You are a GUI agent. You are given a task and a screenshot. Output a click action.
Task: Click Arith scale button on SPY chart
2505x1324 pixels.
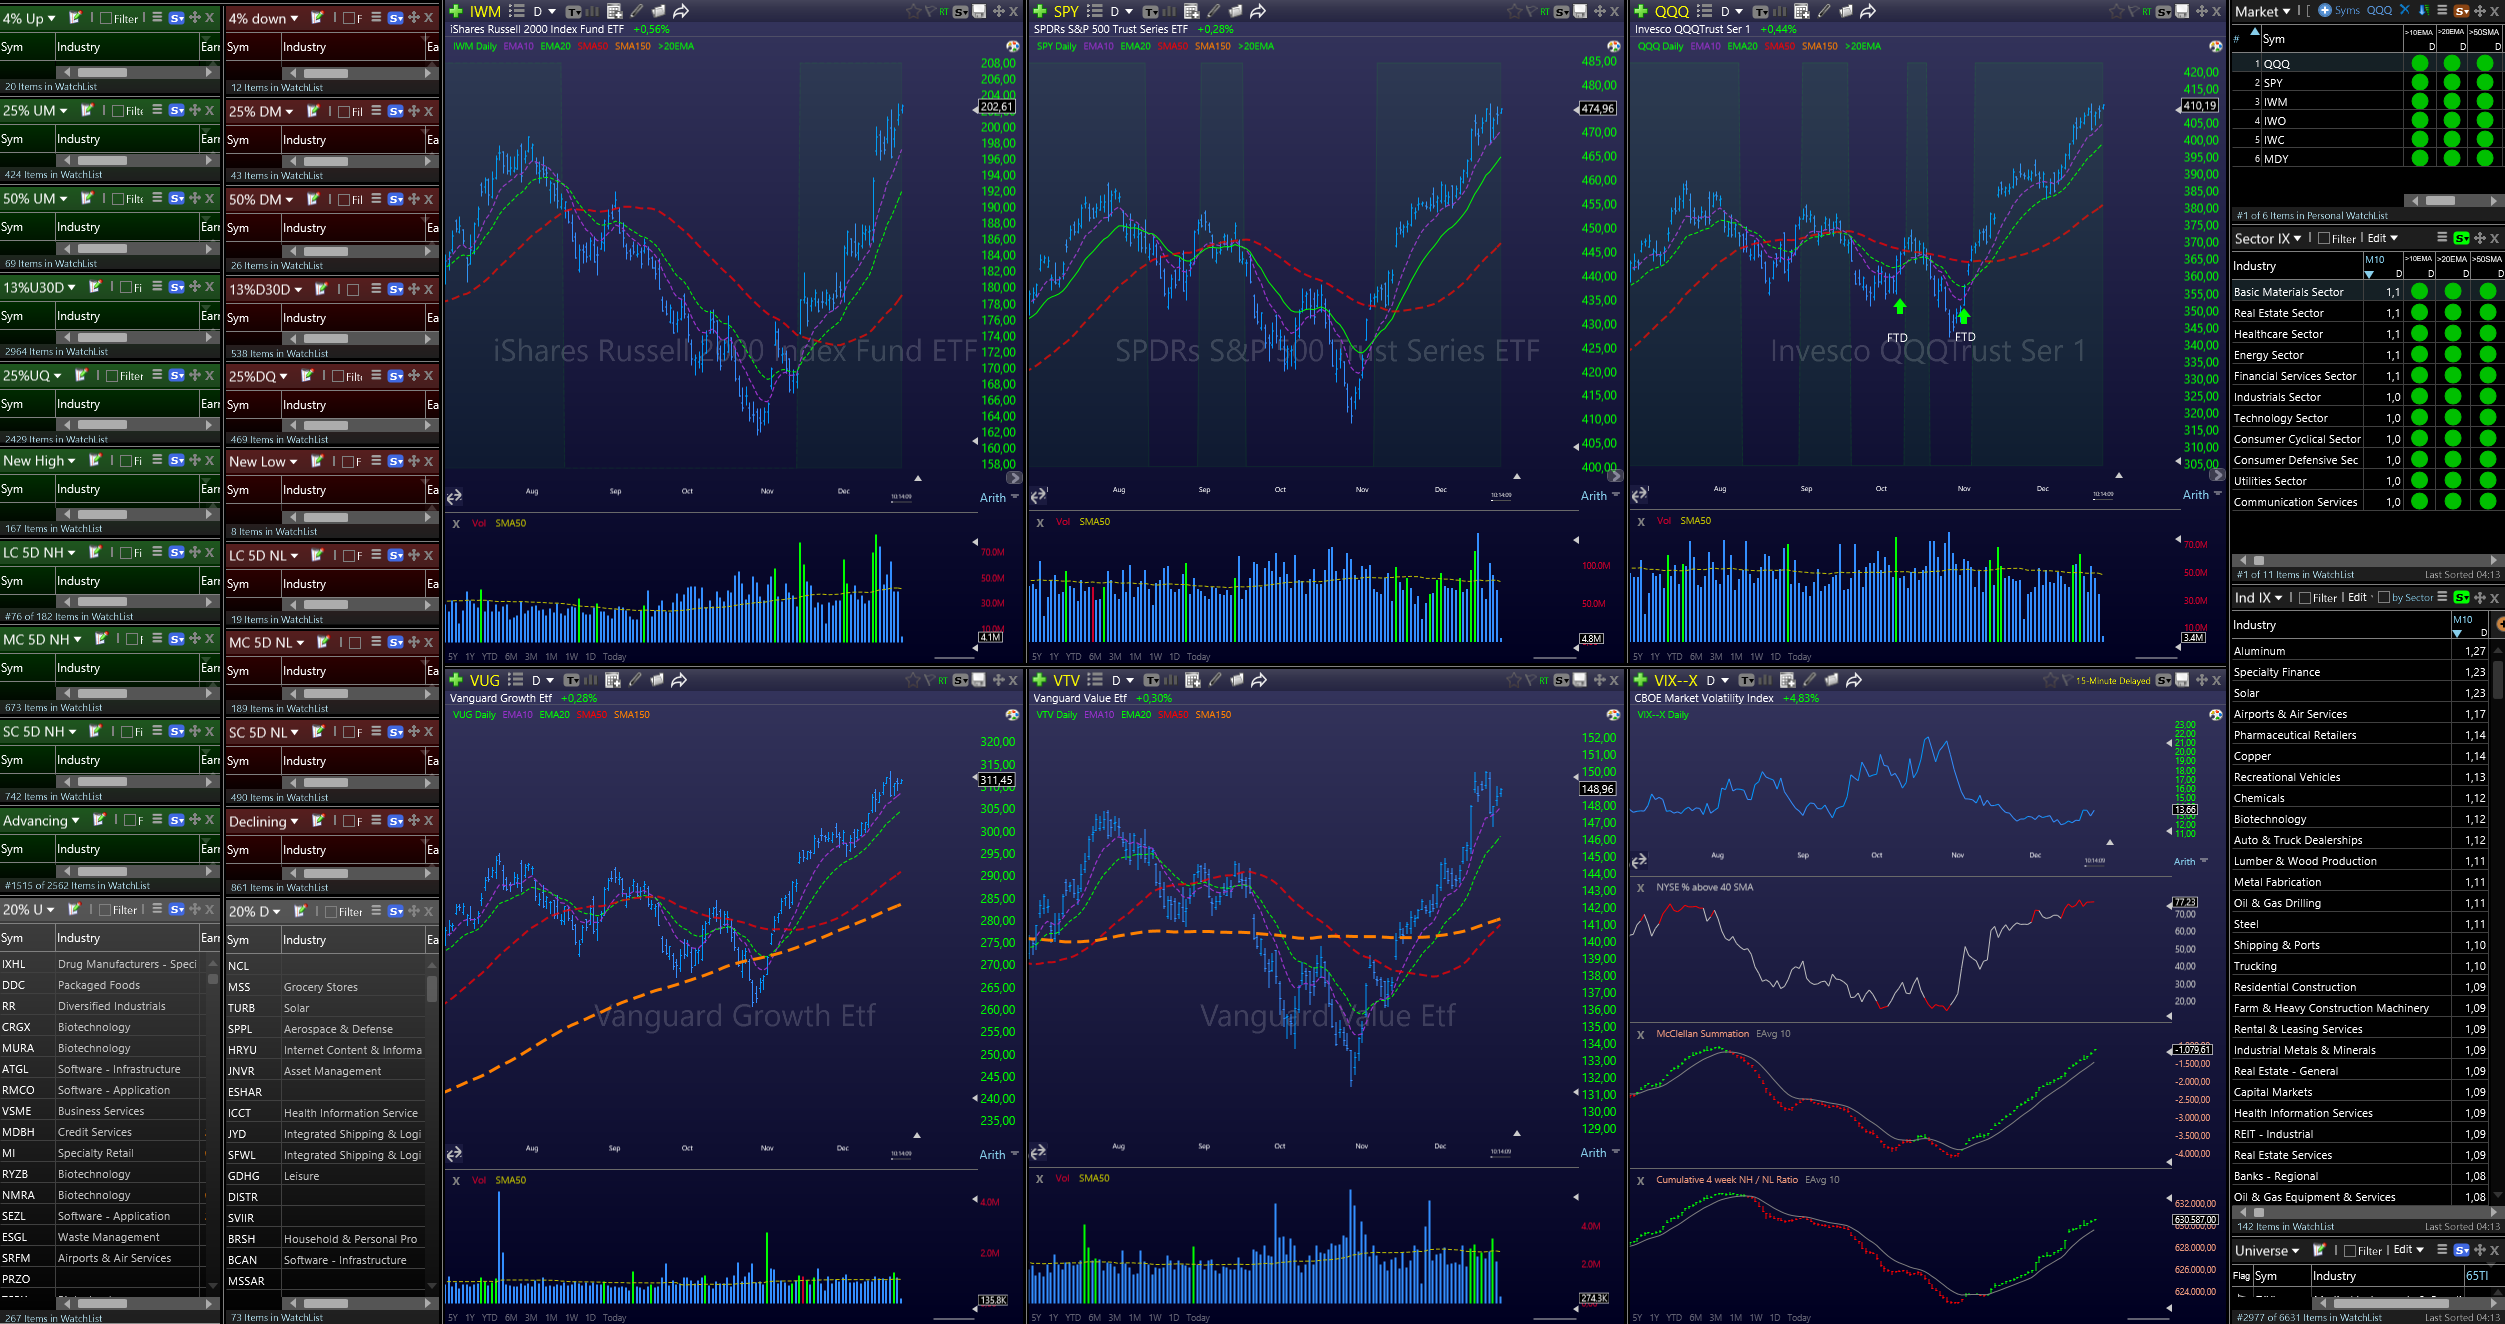(x=1593, y=496)
